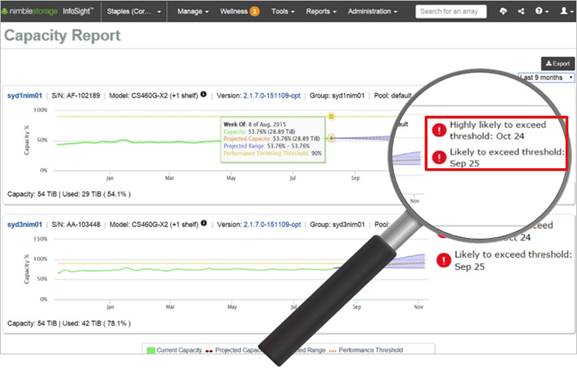The width and height of the screenshot is (577, 368).
Task: Click alert icon beside lower Sep 25 warning
Action: click(444, 260)
